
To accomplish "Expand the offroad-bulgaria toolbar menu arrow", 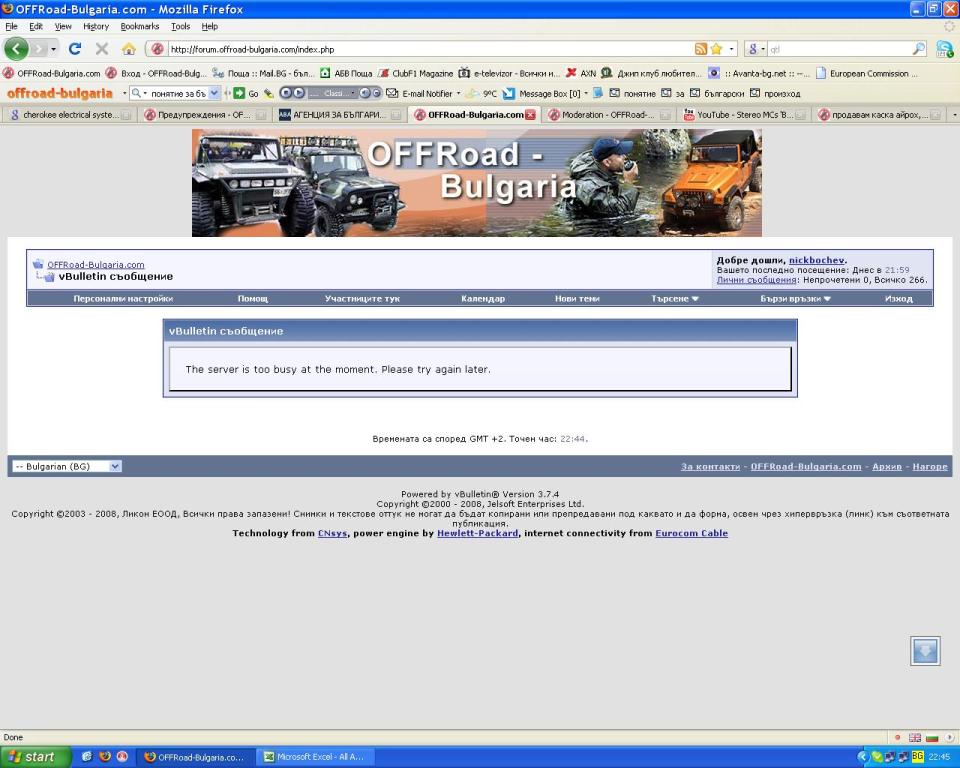I will (124, 93).
